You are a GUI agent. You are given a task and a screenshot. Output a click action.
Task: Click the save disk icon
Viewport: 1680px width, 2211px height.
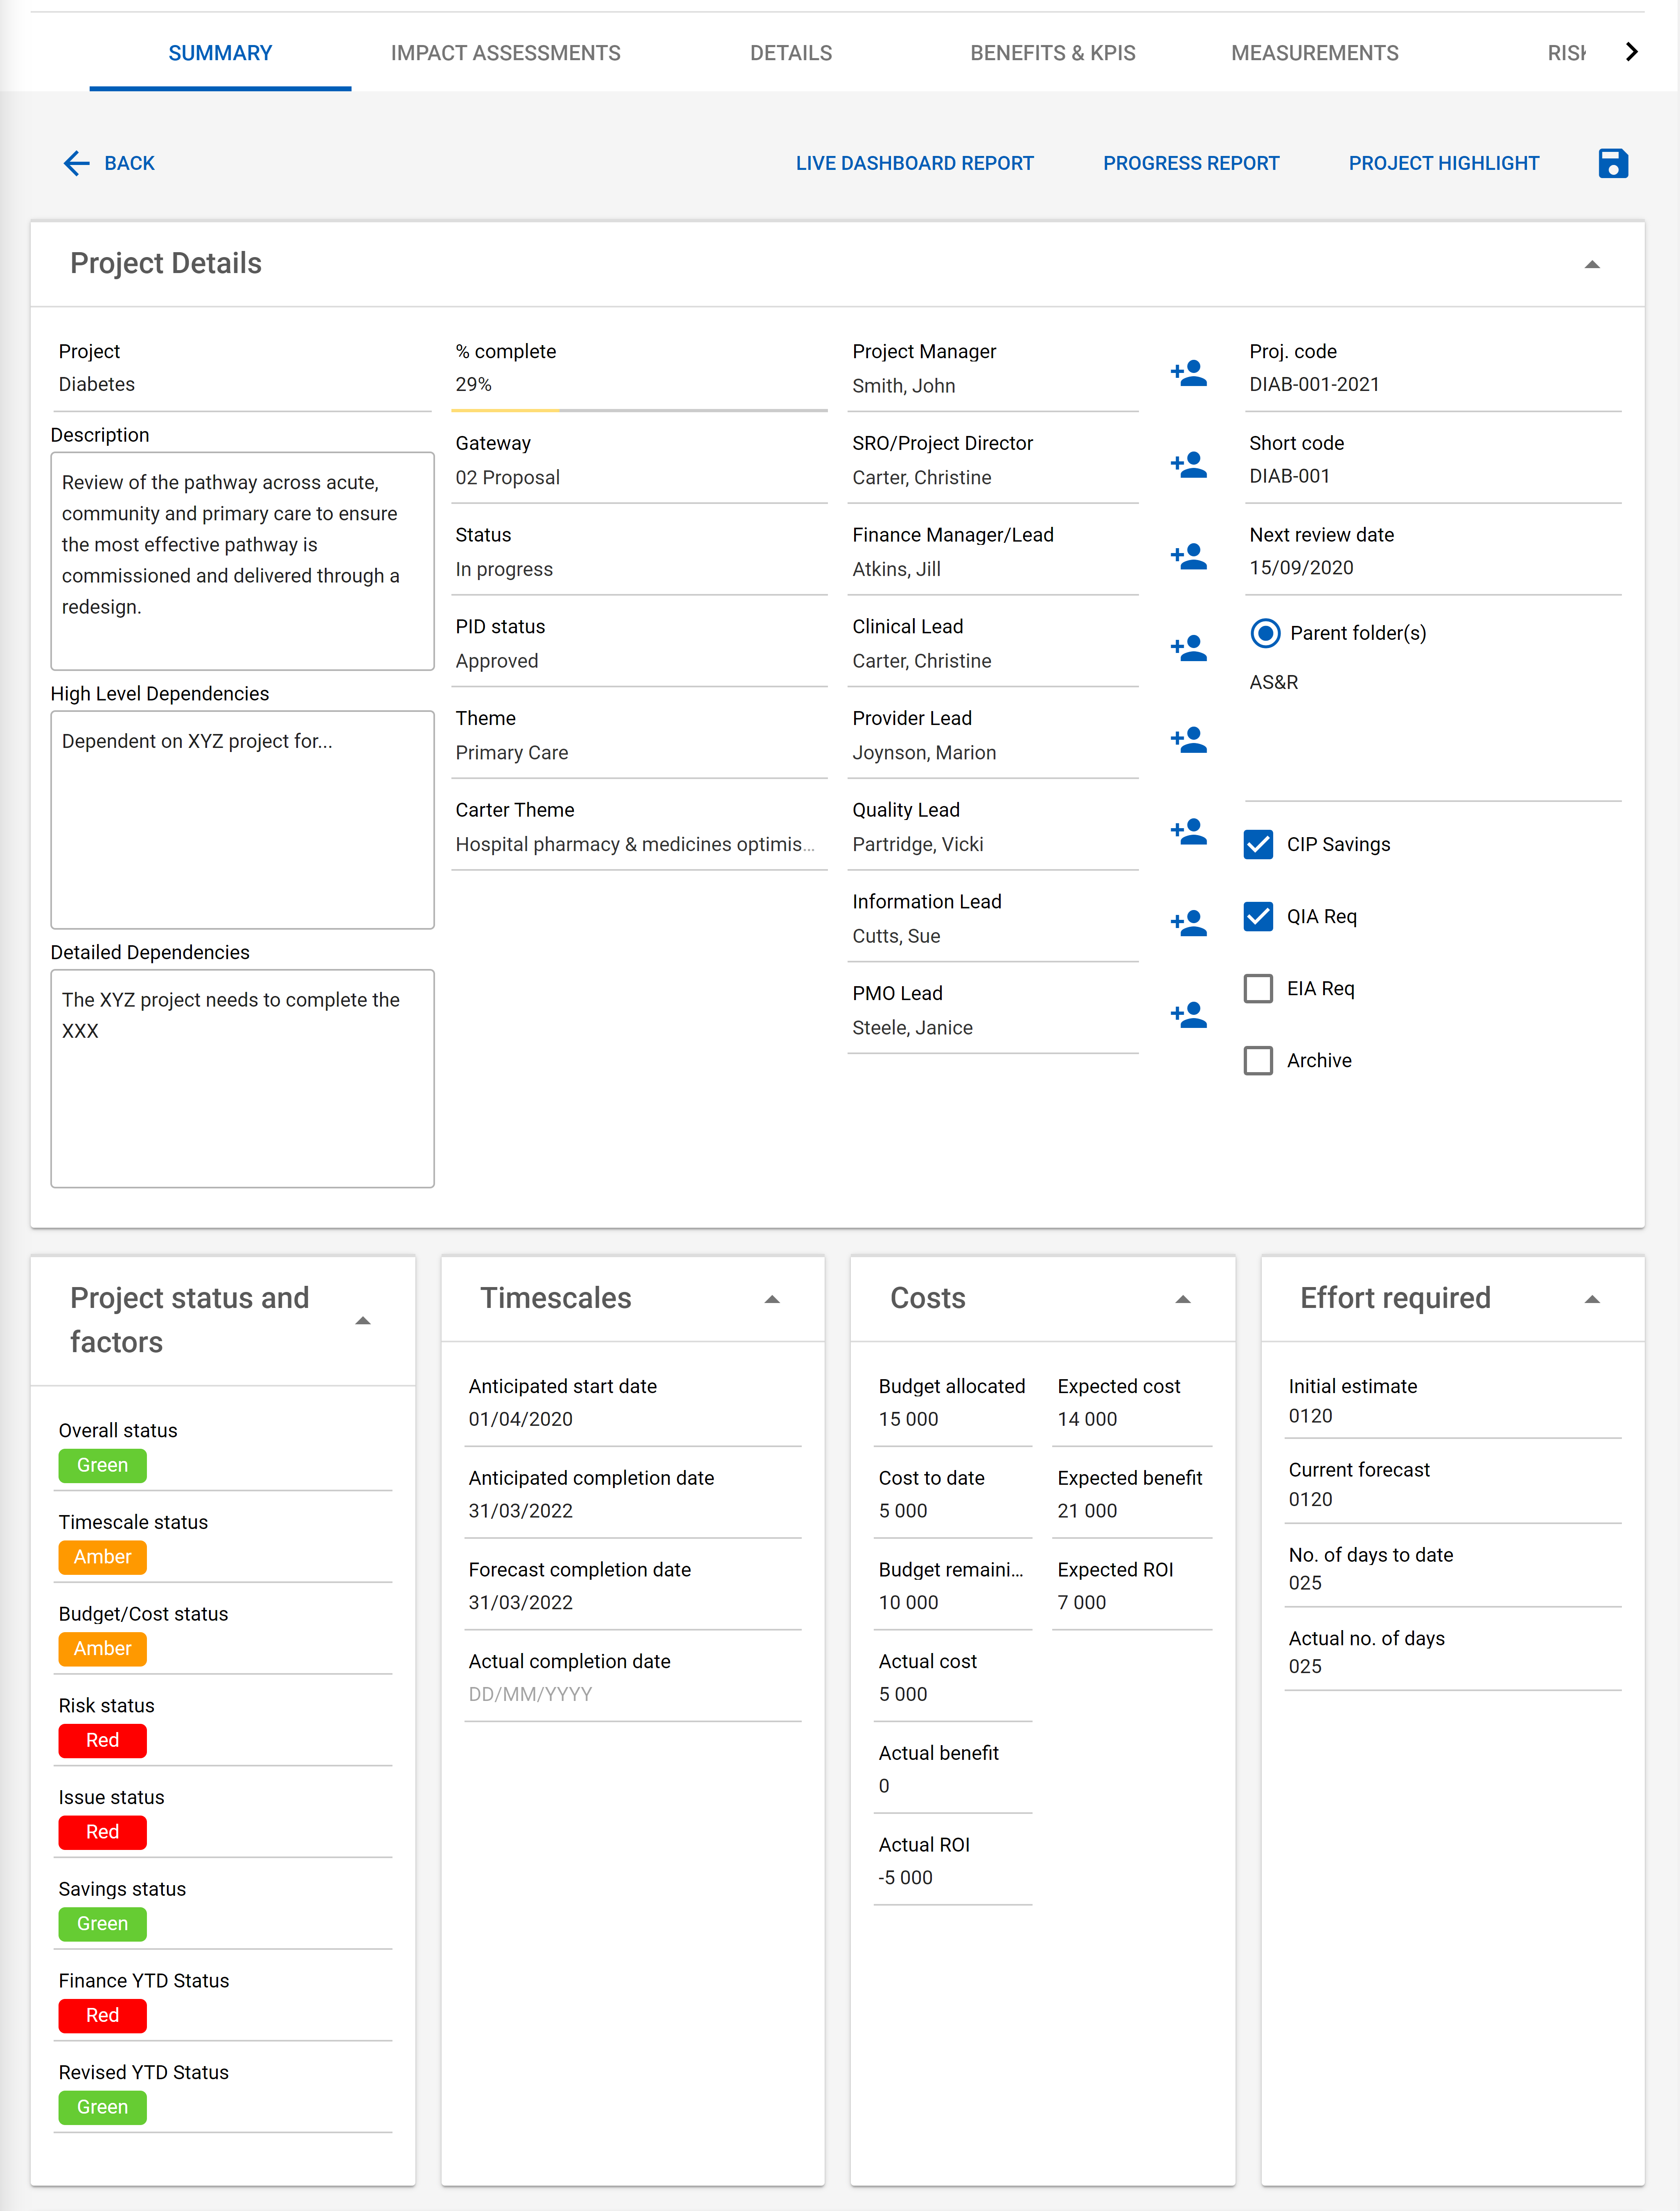[1612, 163]
